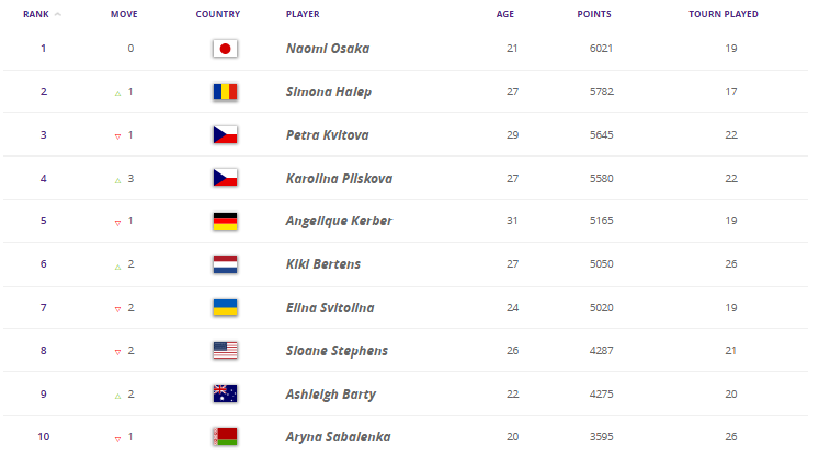Click the Netherlands flag for Kiki Bertens
The height and width of the screenshot is (460, 819).
[225, 264]
